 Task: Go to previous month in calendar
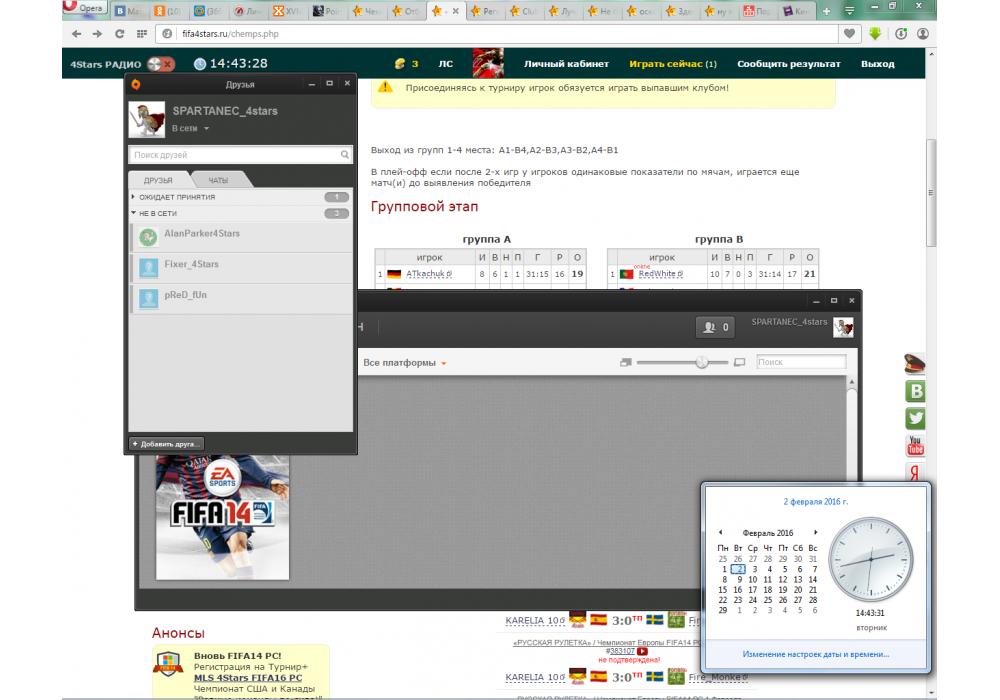point(721,532)
